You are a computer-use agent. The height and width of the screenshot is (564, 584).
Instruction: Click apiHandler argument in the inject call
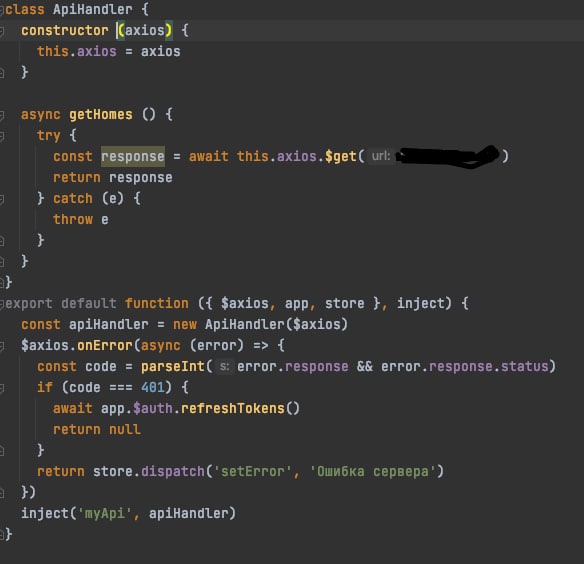188,514
